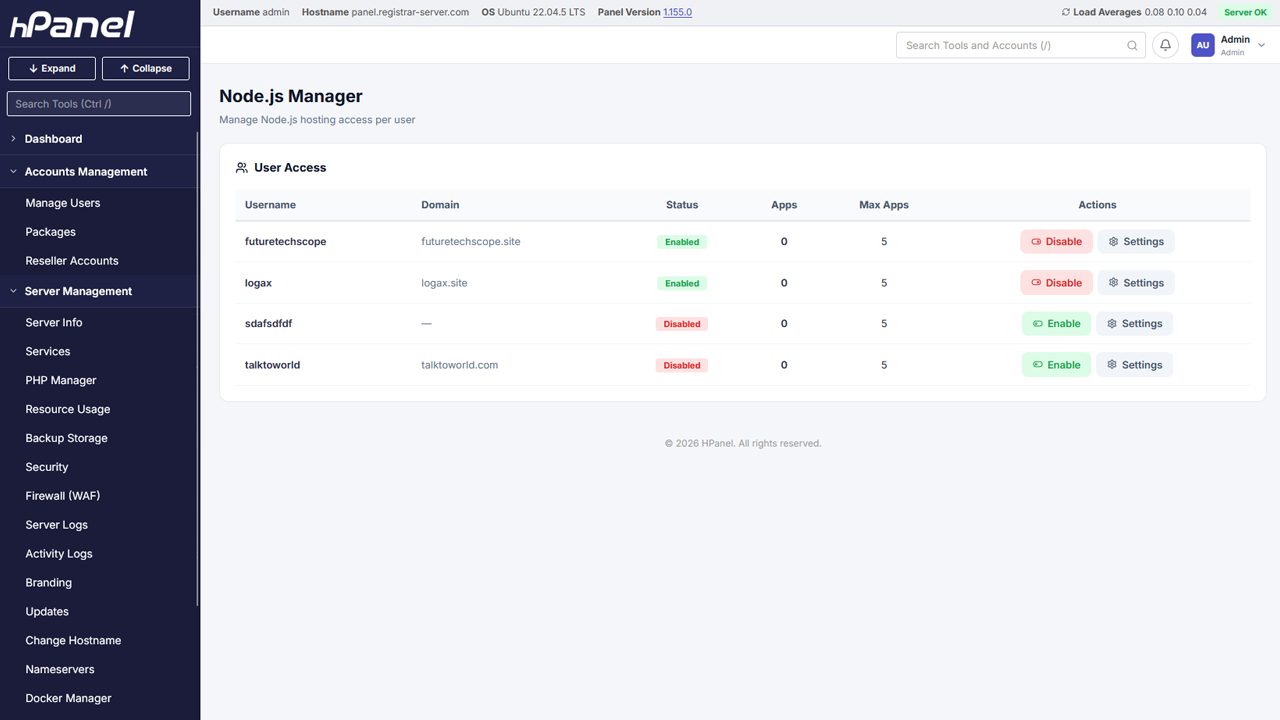The image size is (1280, 720).
Task: Enable Node.js for sdafsdfdf
Action: [x=1056, y=324]
